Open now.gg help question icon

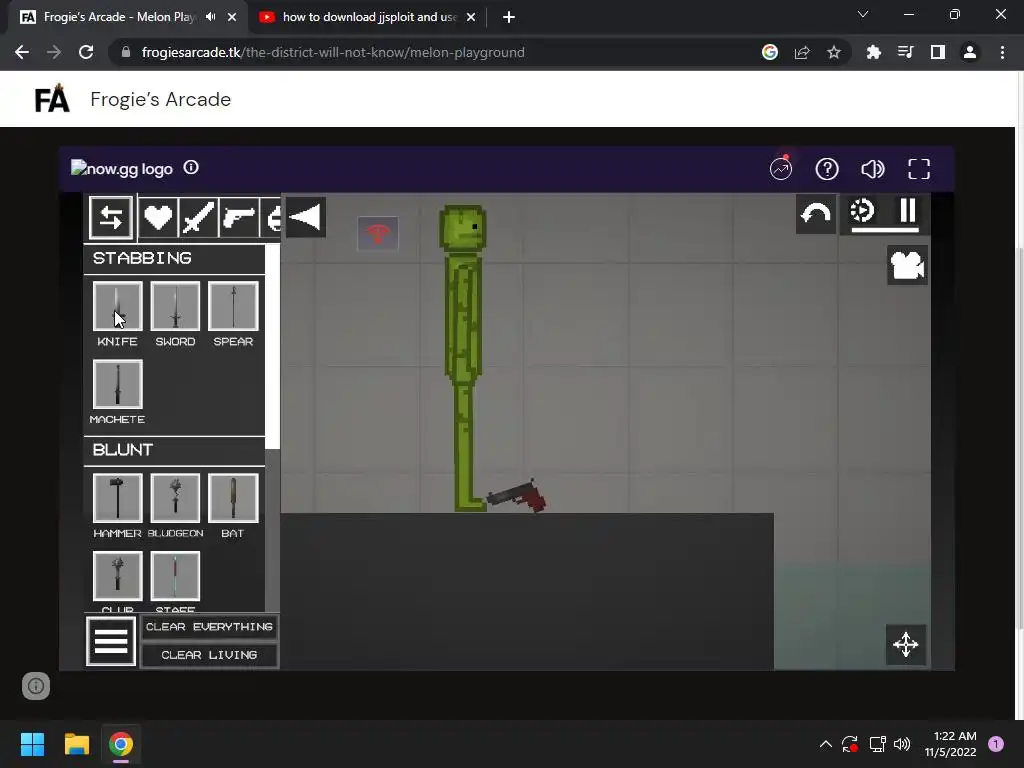[x=827, y=169]
